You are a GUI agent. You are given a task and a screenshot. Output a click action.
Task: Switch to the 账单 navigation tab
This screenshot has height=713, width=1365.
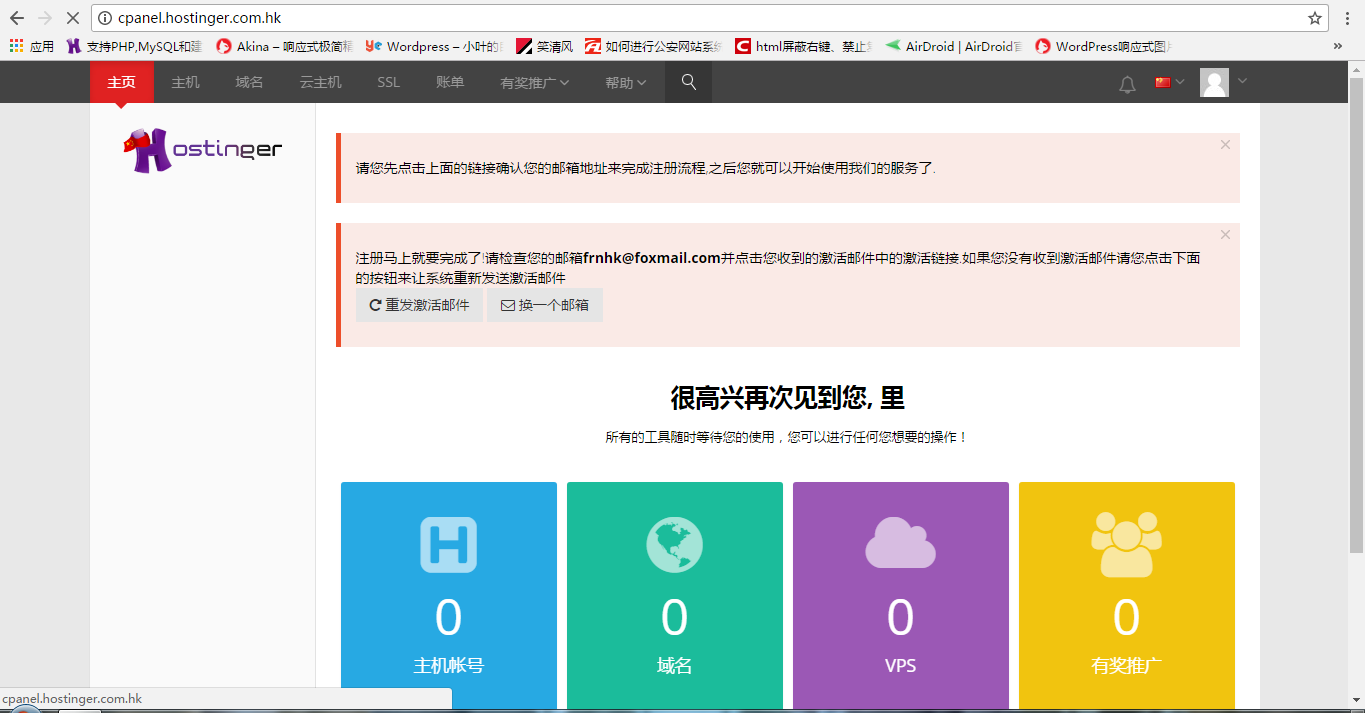450,82
